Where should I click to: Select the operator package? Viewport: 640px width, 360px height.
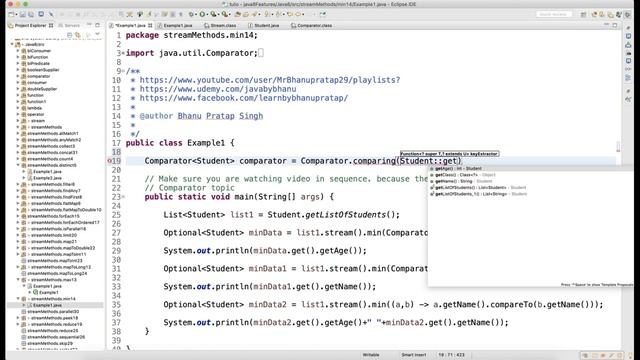pyautogui.click(x=36, y=114)
